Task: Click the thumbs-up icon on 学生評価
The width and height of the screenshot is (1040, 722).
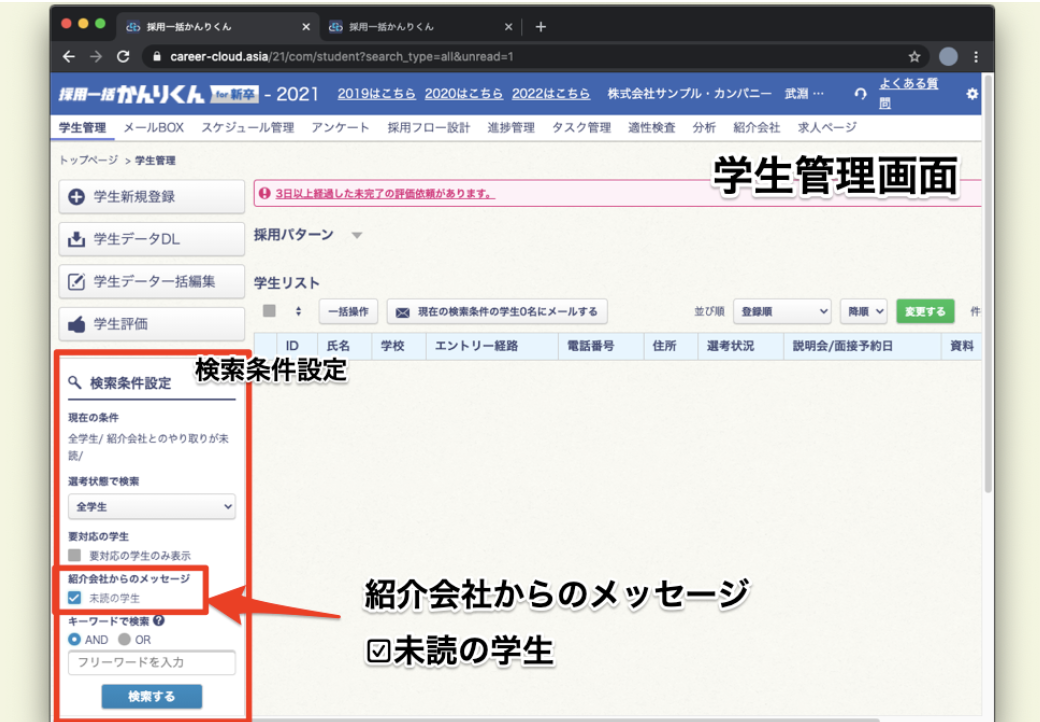Action: pyautogui.click(x=76, y=324)
